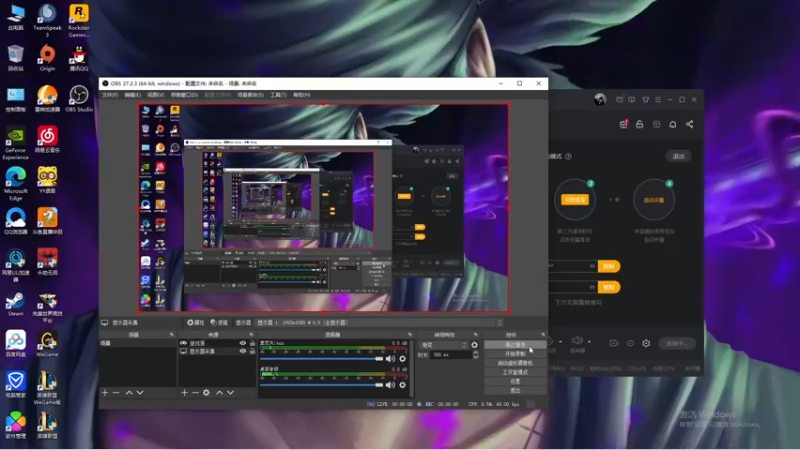Screen dimensions: 800x450
Task: Open source properties gear in OBS toolbar
Action: (x=195, y=322)
